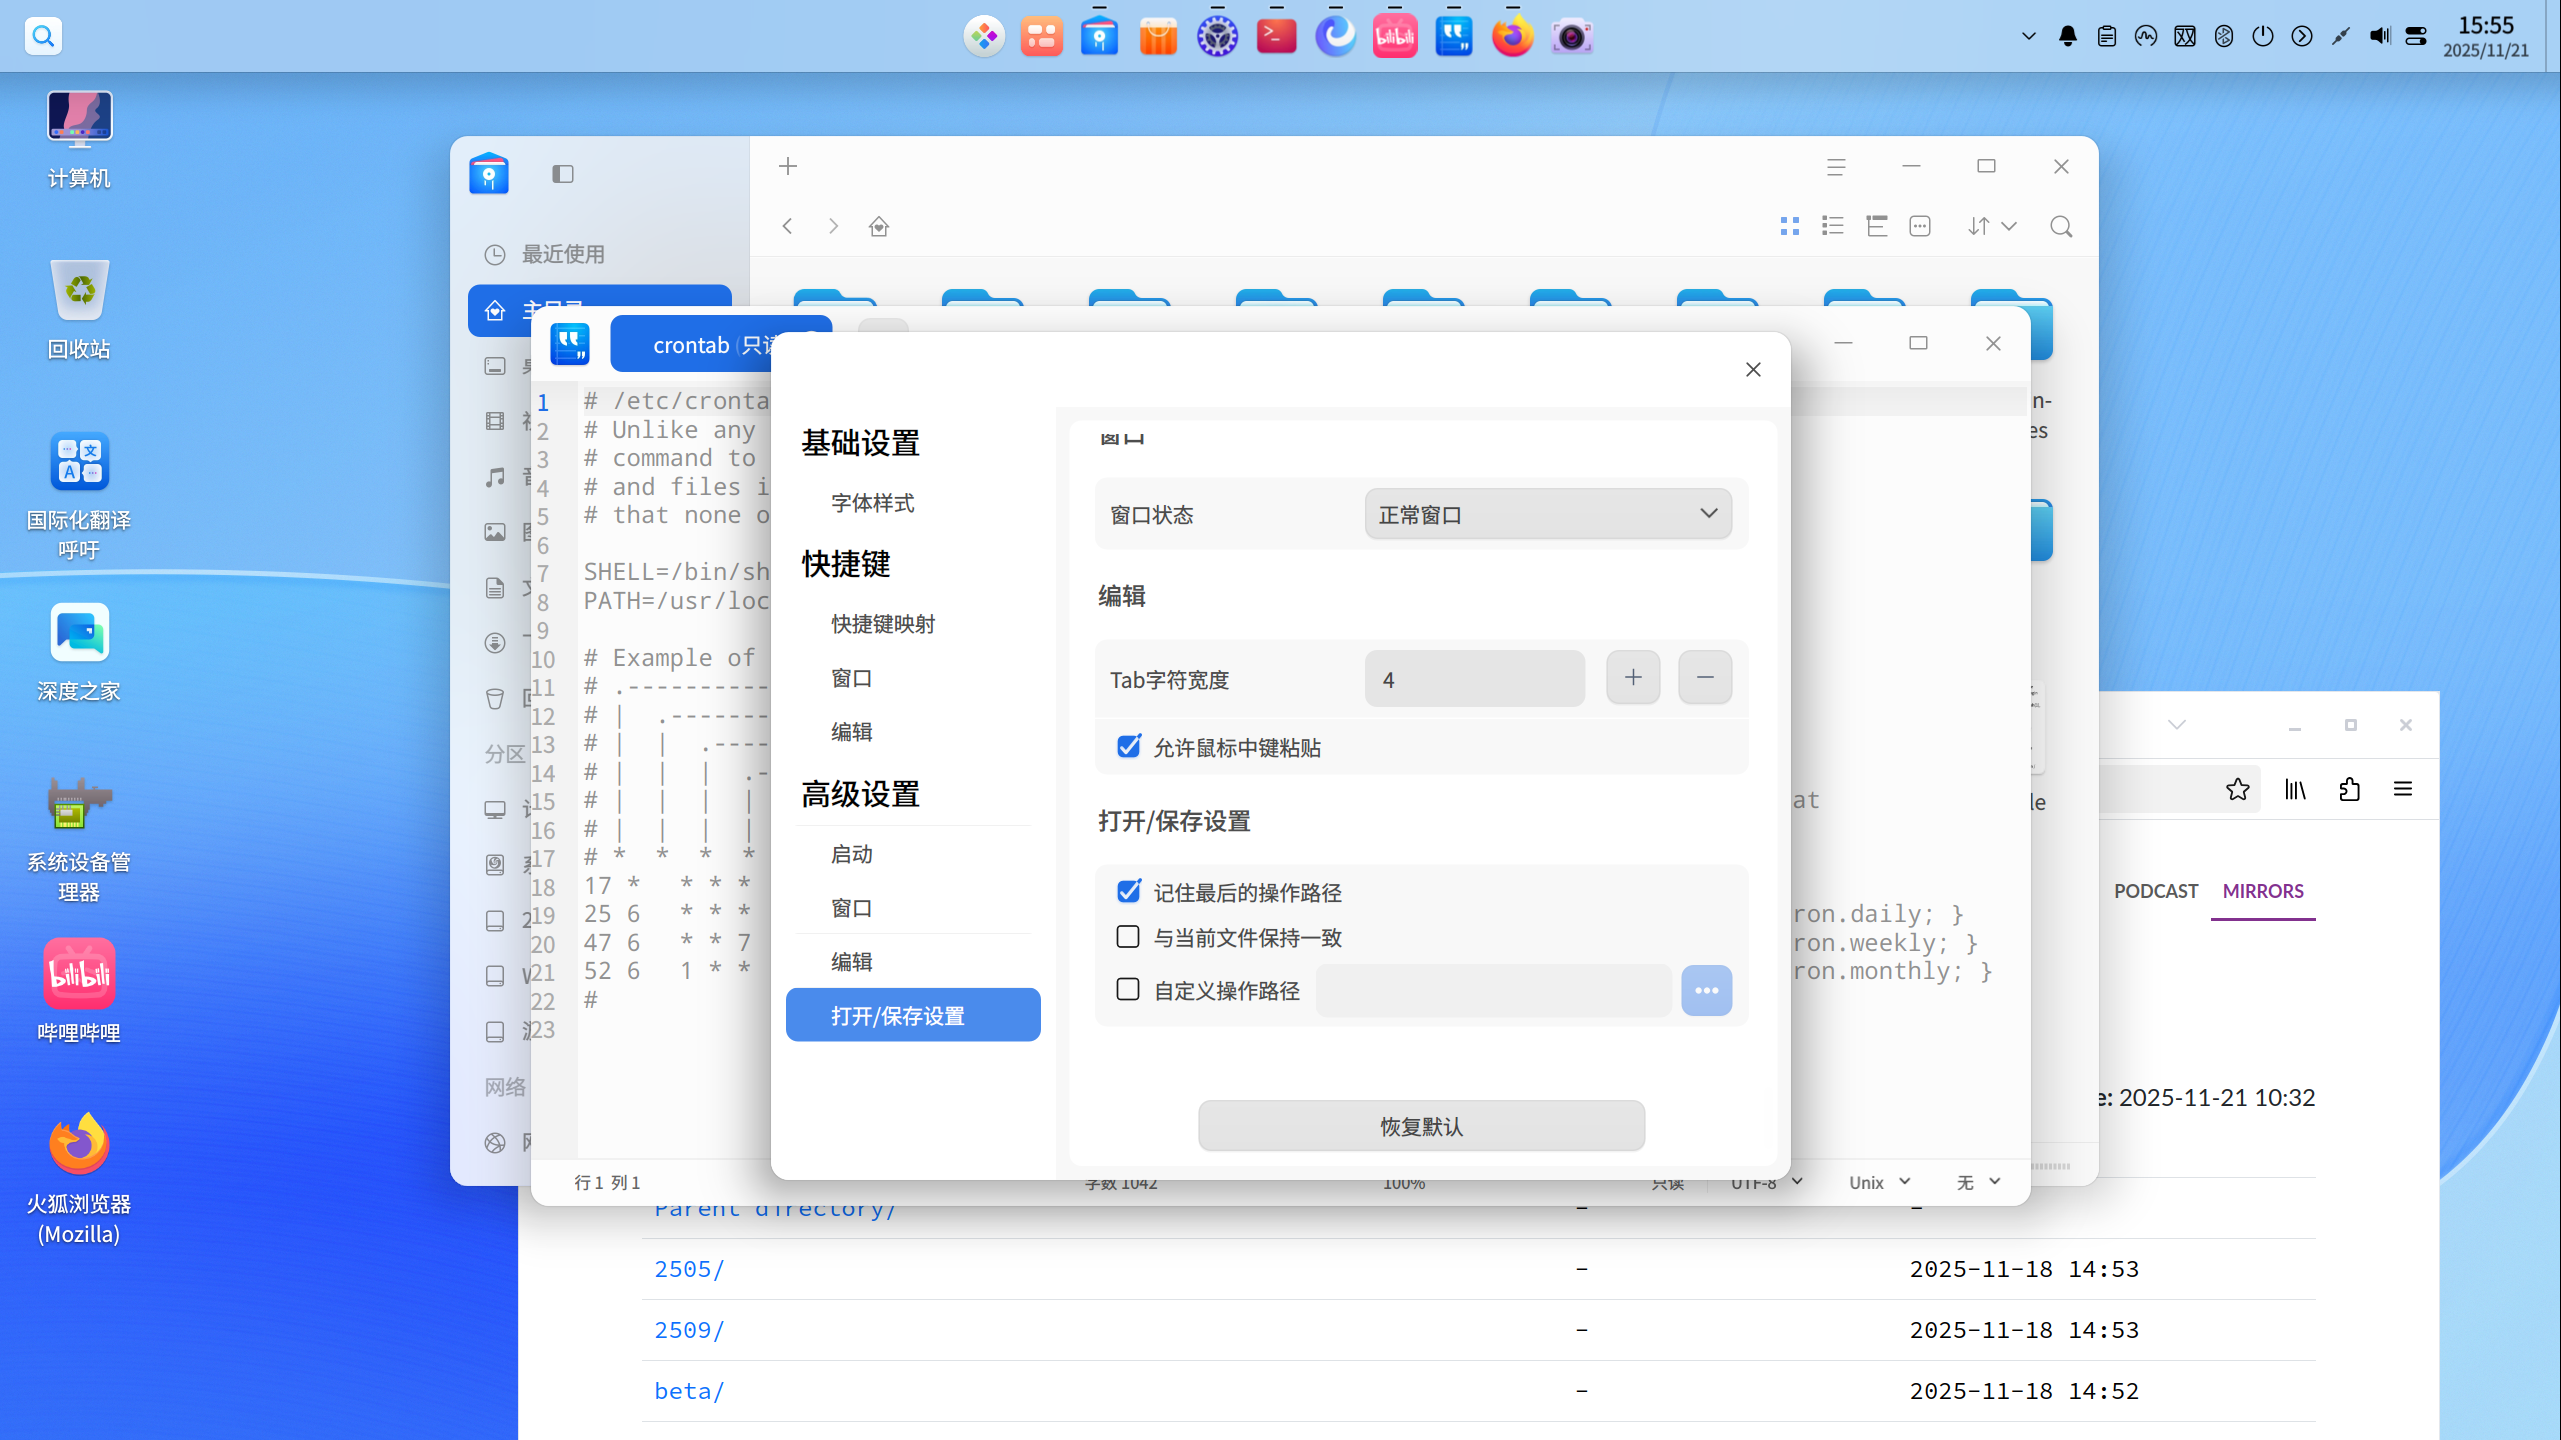This screenshot has height=1440, width=2561.
Task: Open the Unix line-ending dropdown in the status bar
Action: [x=1880, y=1182]
